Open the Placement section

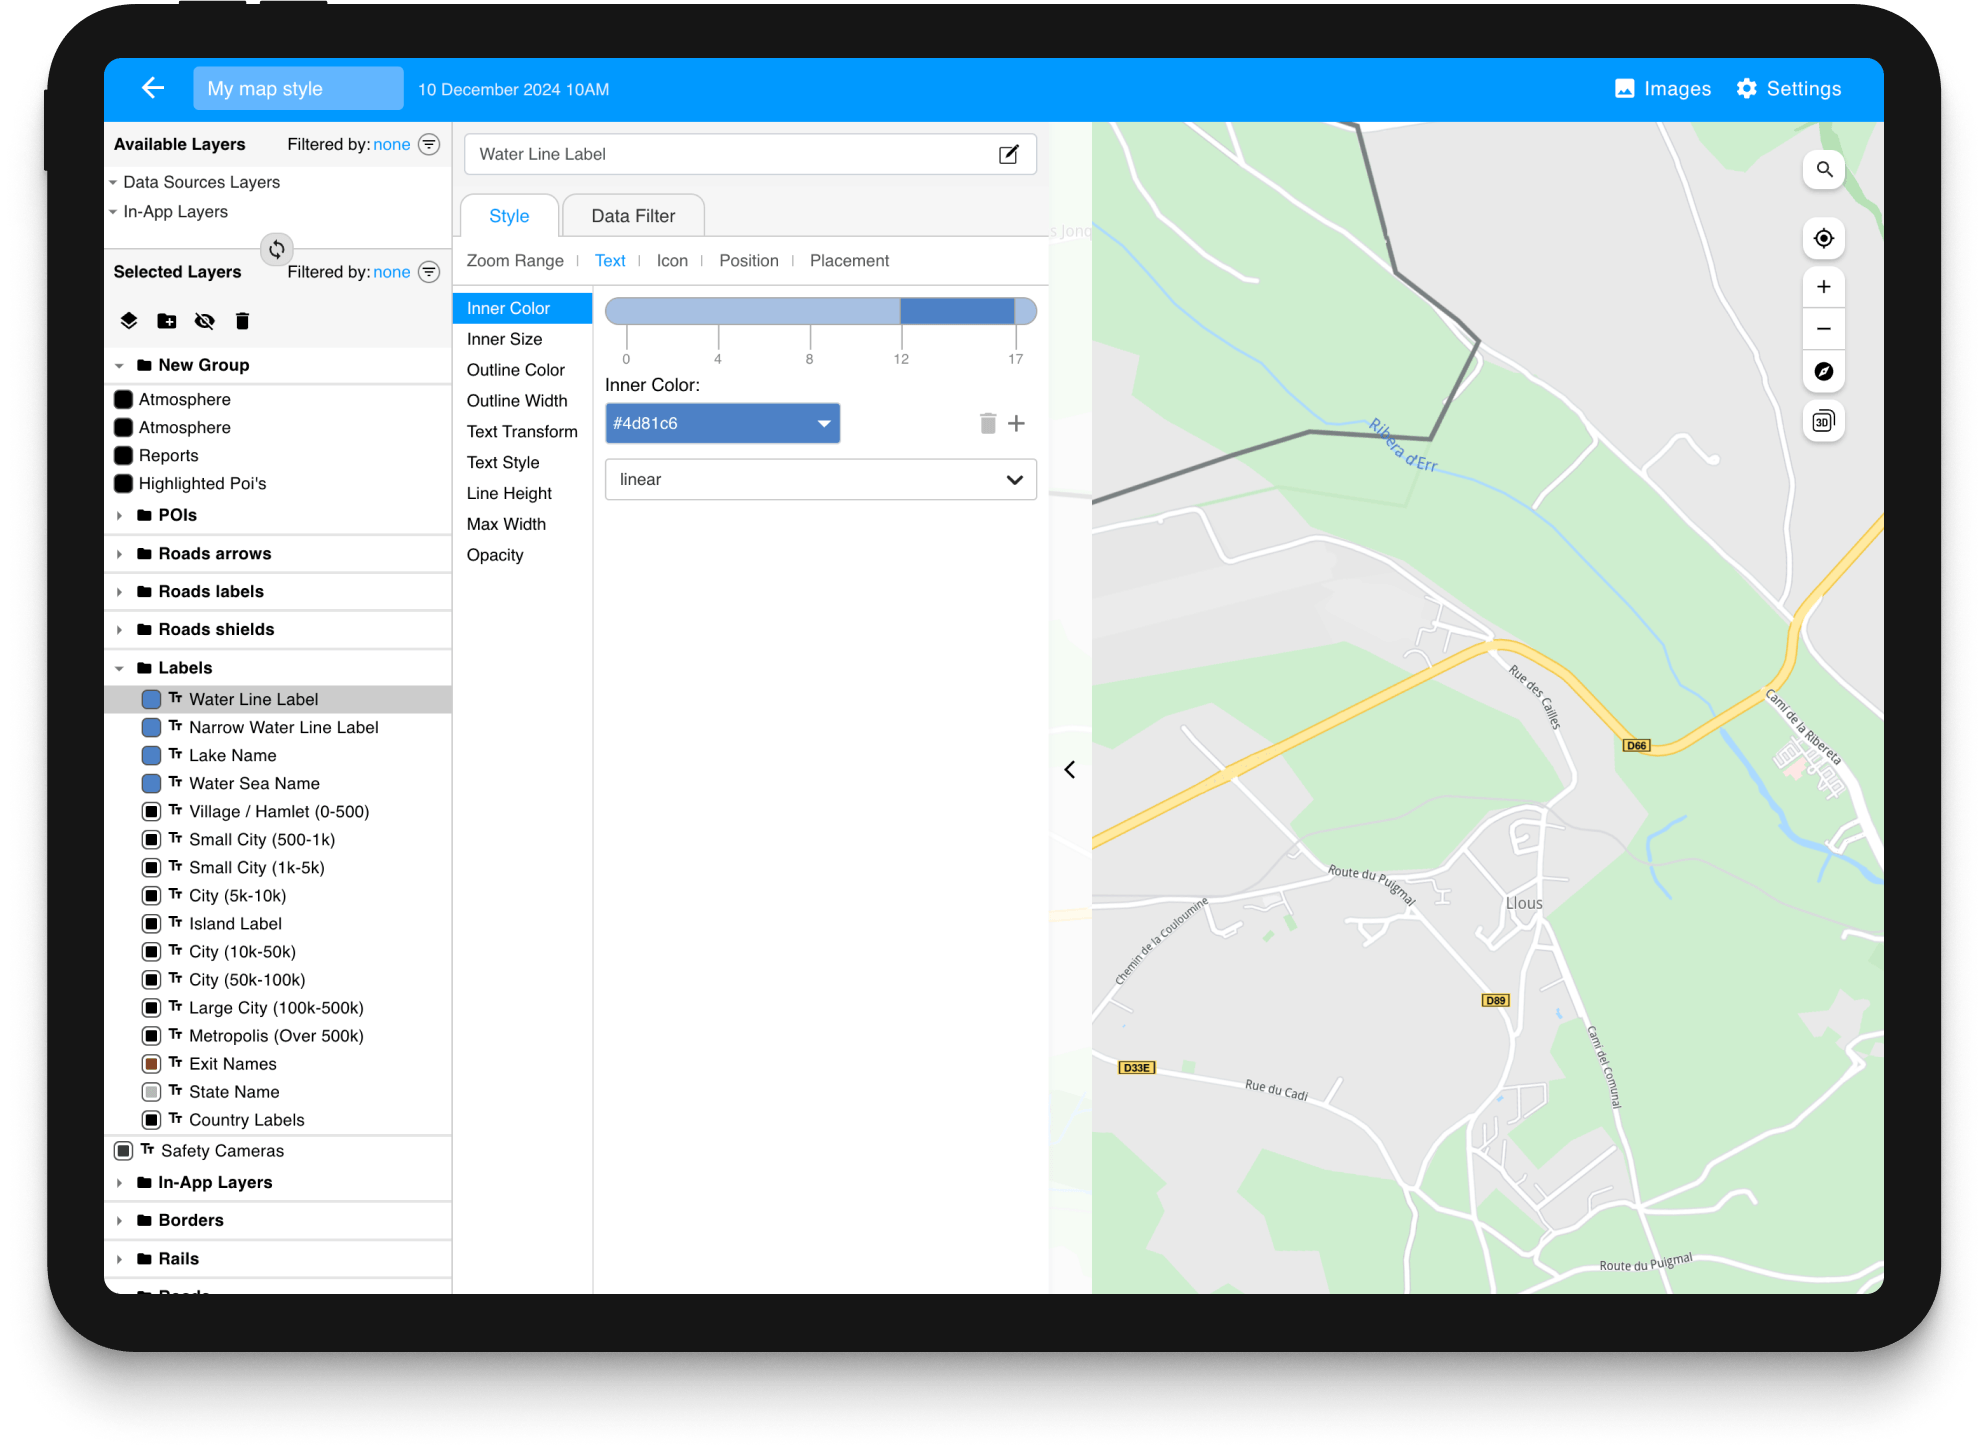[849, 260]
